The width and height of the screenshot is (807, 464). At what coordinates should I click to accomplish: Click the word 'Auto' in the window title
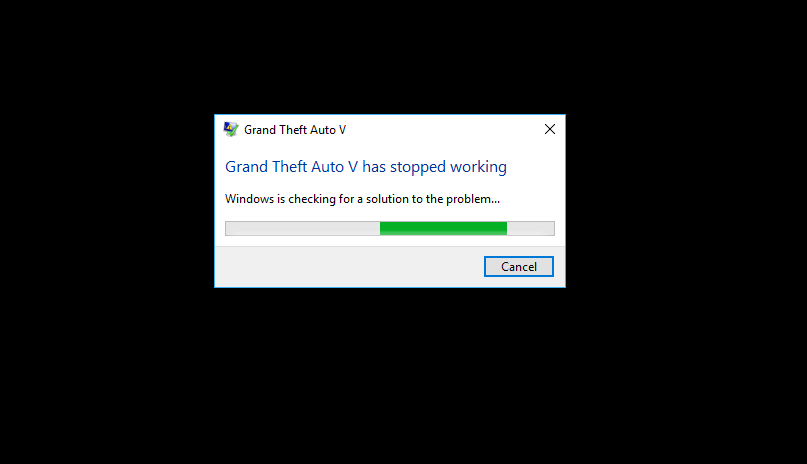(323, 130)
